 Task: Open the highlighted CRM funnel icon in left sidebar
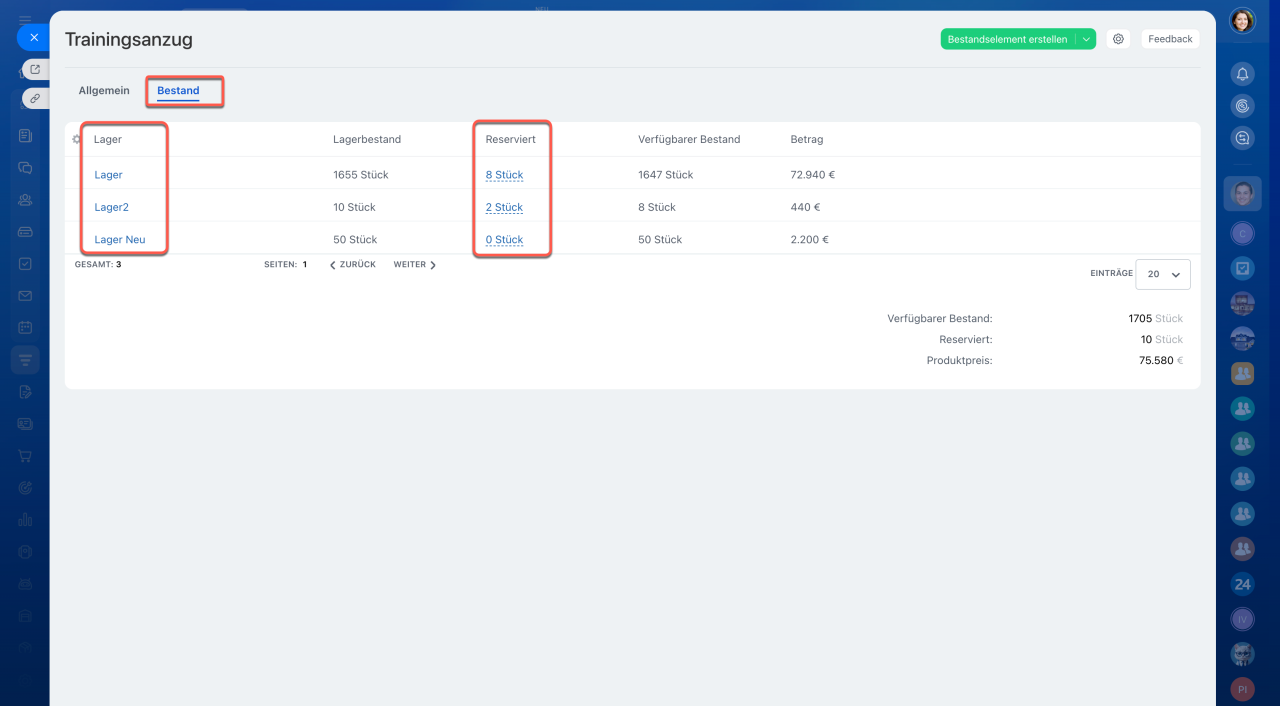[25, 359]
